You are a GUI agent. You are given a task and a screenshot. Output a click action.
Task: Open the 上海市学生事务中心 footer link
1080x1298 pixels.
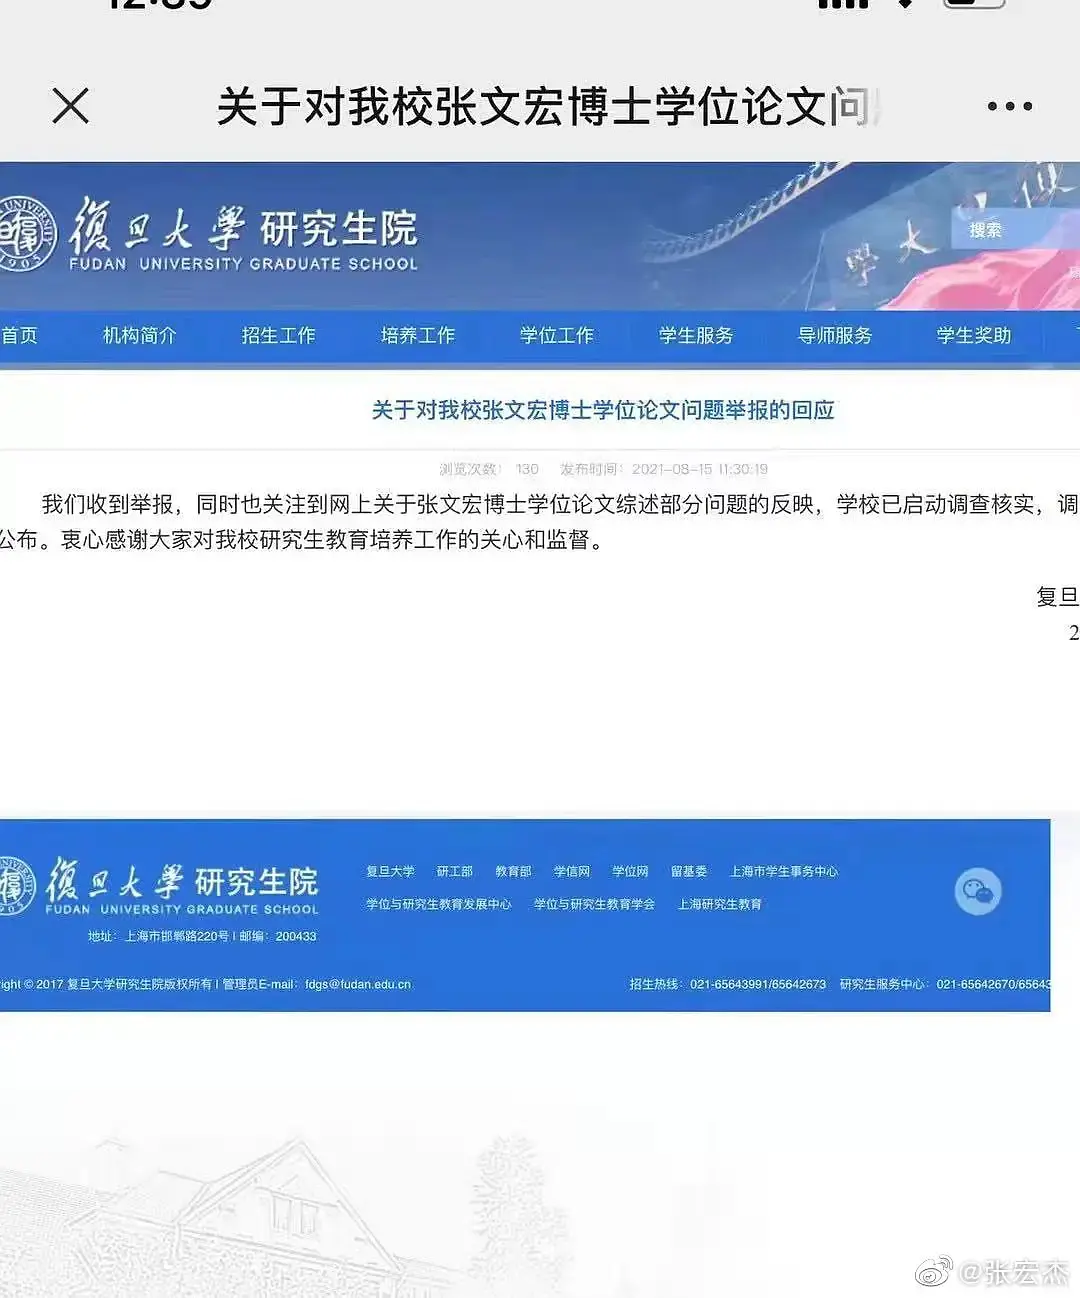click(x=783, y=871)
